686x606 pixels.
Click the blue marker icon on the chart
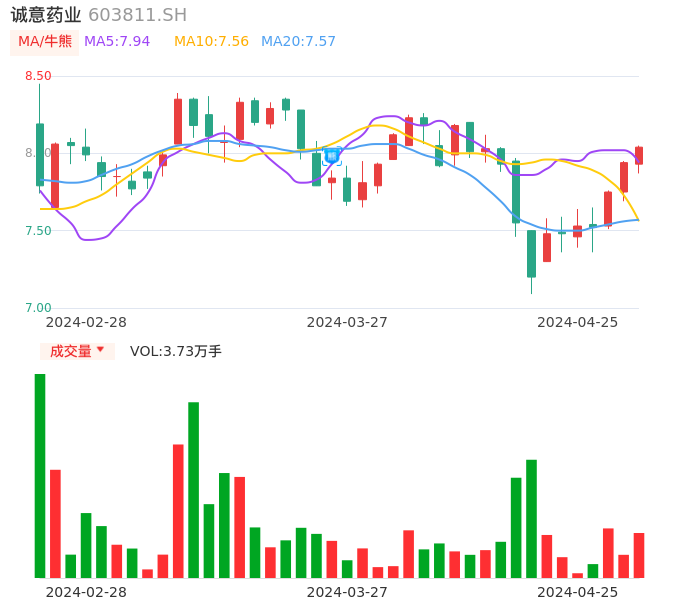(x=332, y=156)
